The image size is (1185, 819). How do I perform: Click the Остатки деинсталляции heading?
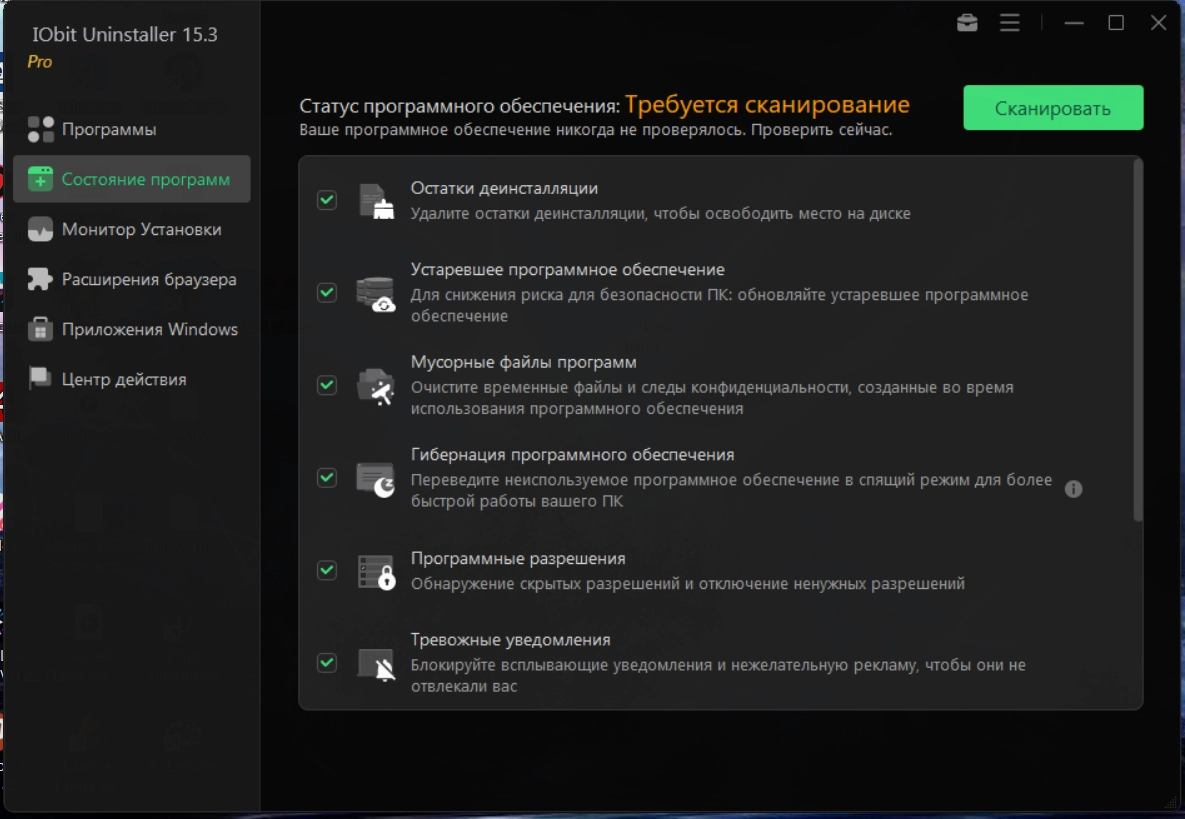504,188
